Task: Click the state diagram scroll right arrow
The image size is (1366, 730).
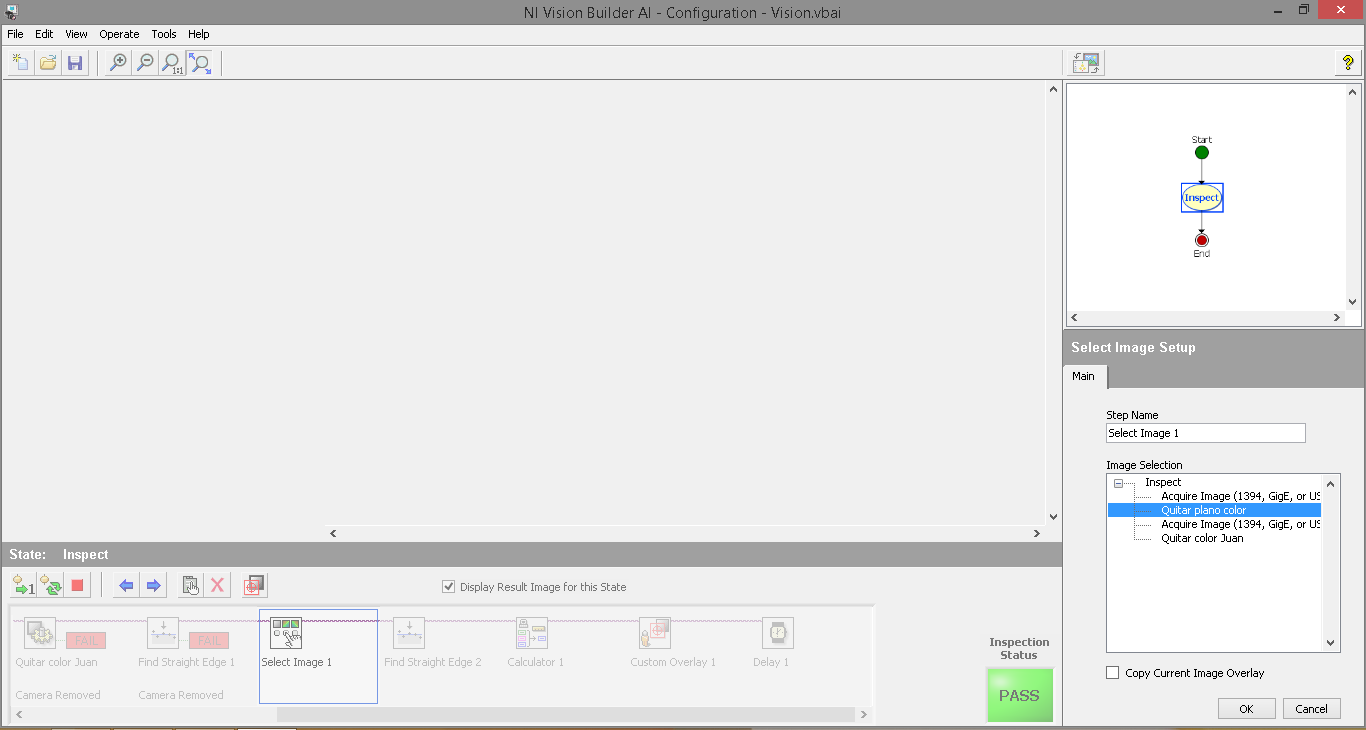Action: coord(1337,318)
